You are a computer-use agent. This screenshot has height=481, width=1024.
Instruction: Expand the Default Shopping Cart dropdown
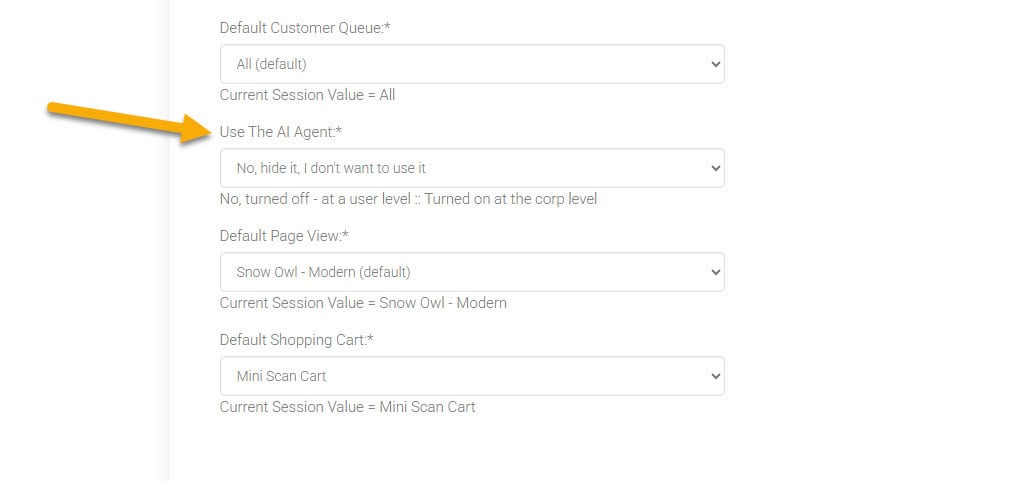(x=471, y=376)
